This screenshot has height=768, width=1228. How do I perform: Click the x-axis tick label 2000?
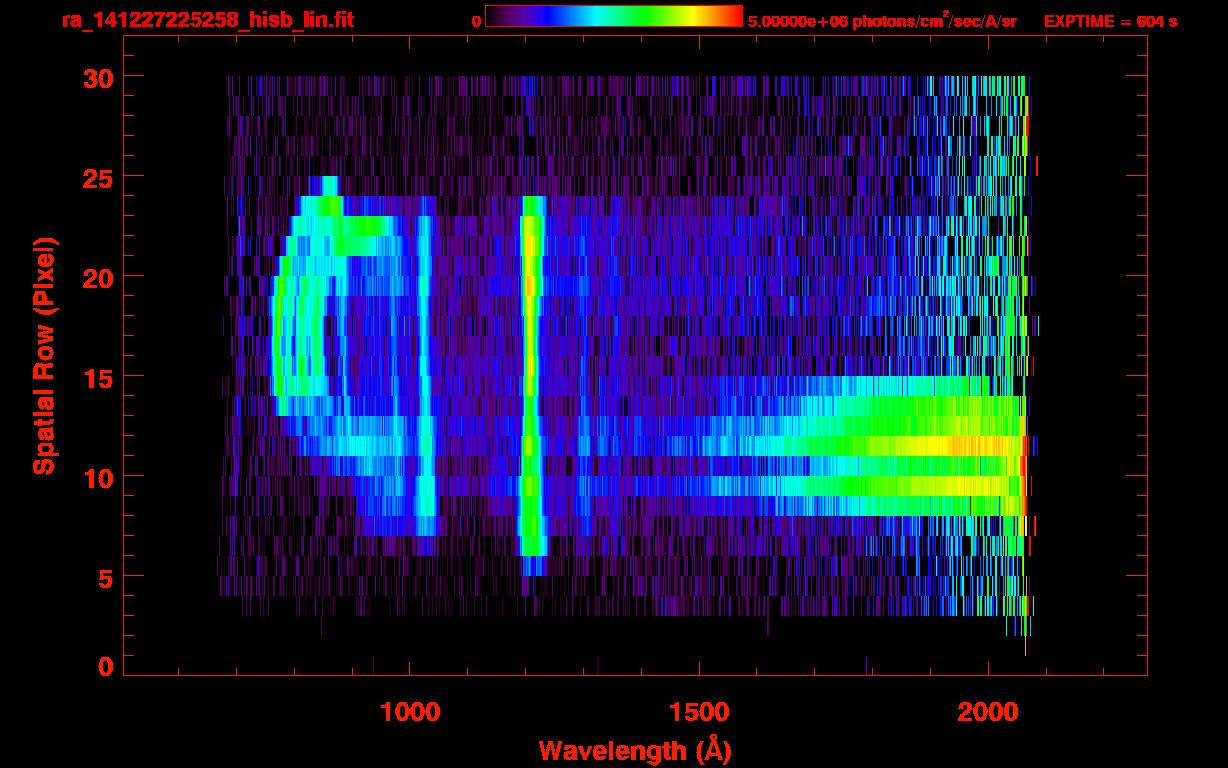point(988,712)
